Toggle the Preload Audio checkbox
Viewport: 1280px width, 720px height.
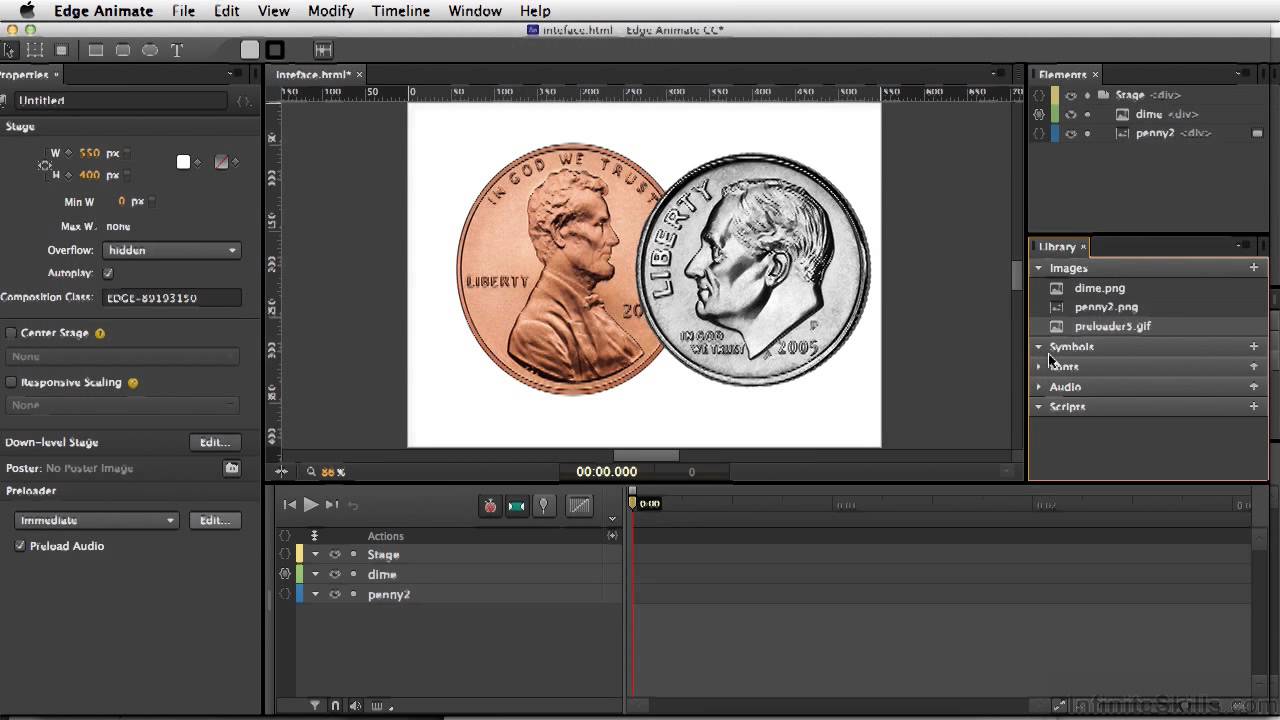point(20,546)
